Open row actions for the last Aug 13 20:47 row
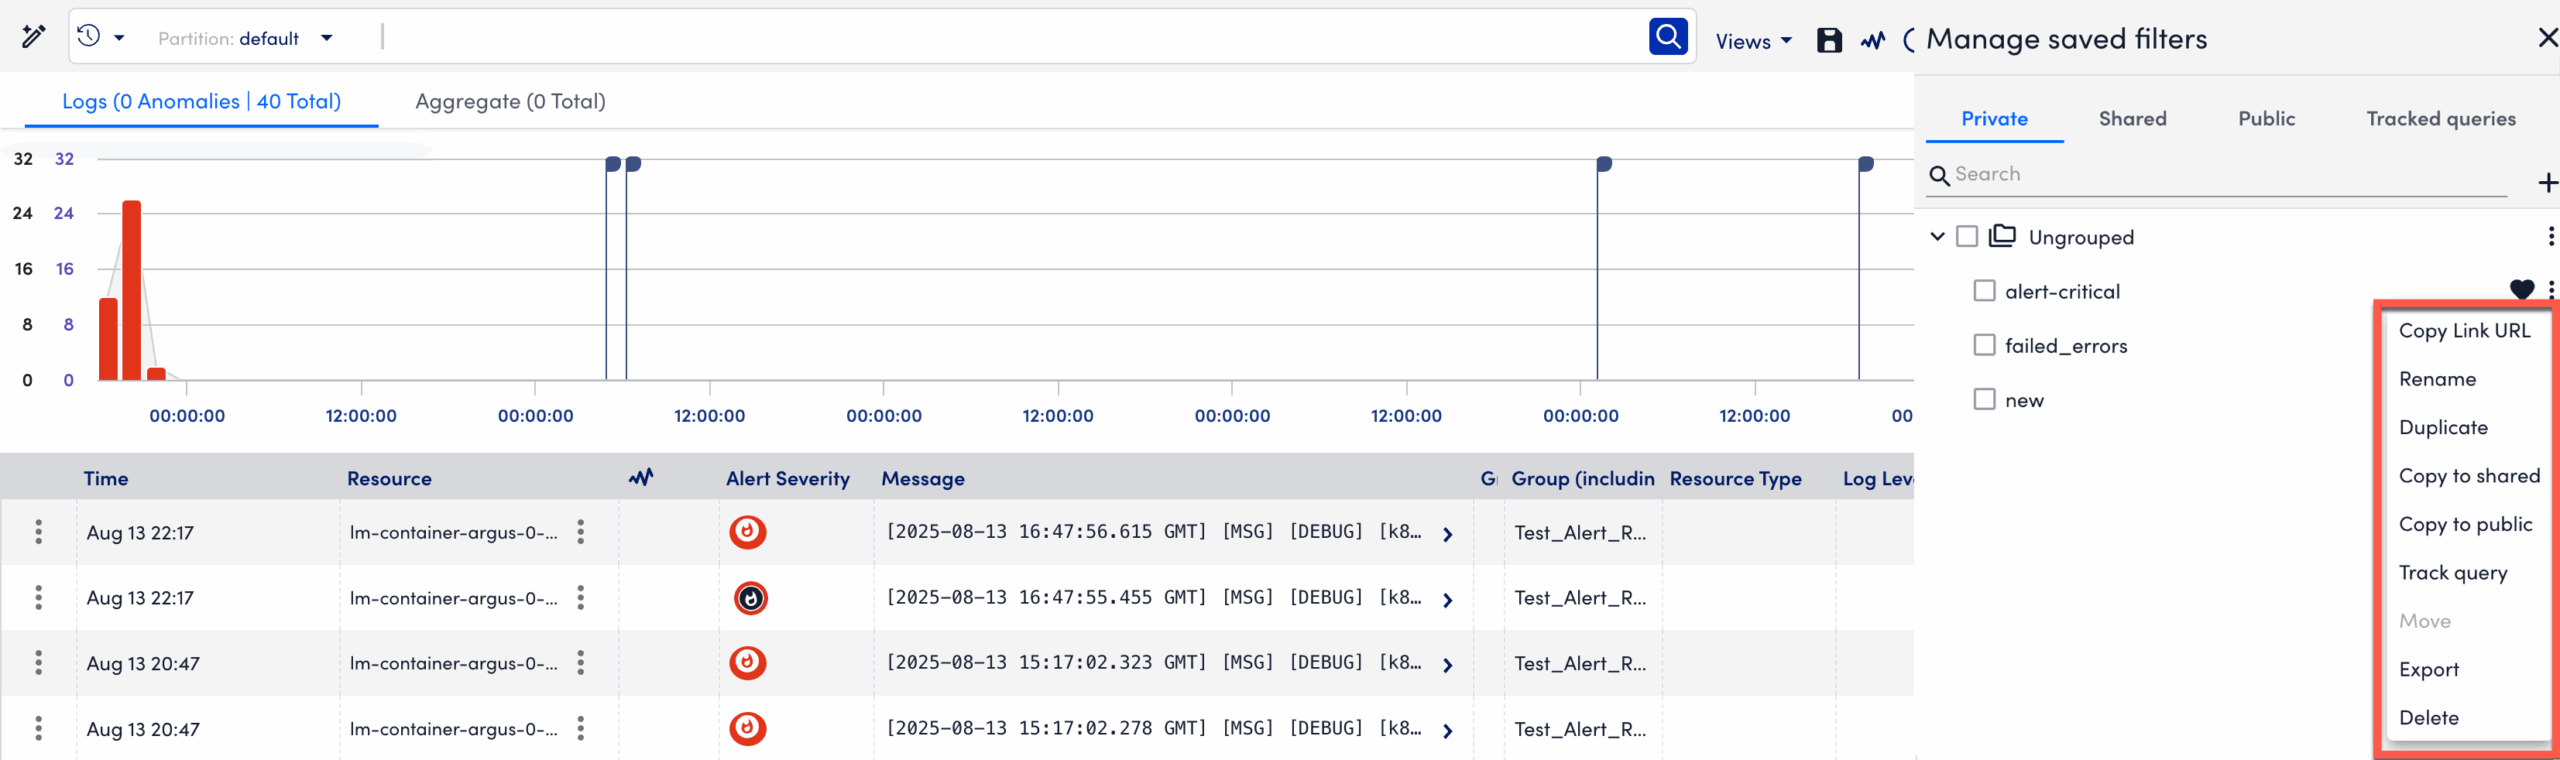The height and width of the screenshot is (760, 2560). [x=39, y=728]
